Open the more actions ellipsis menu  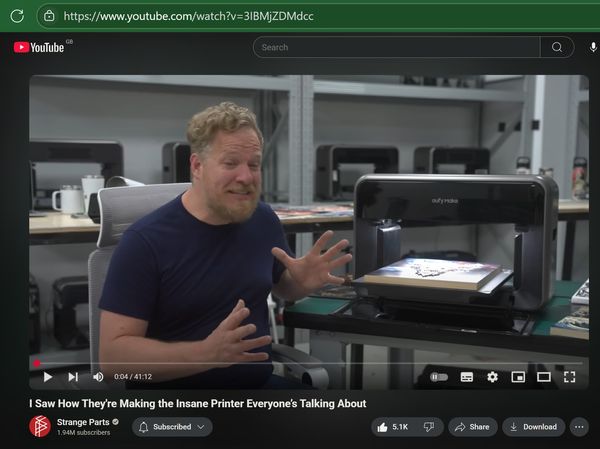[x=579, y=427]
